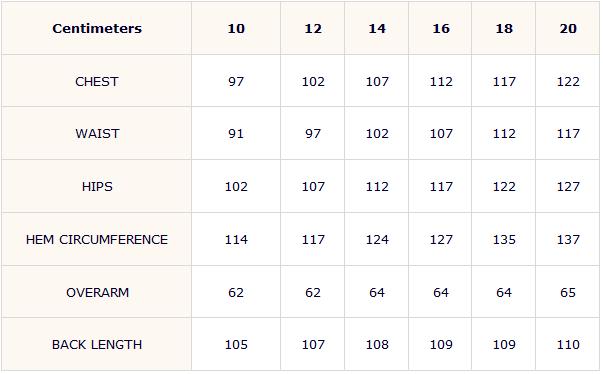The width and height of the screenshot is (603, 374).
Task: Click the Centimeters header cell
Action: pyautogui.click(x=97, y=28)
